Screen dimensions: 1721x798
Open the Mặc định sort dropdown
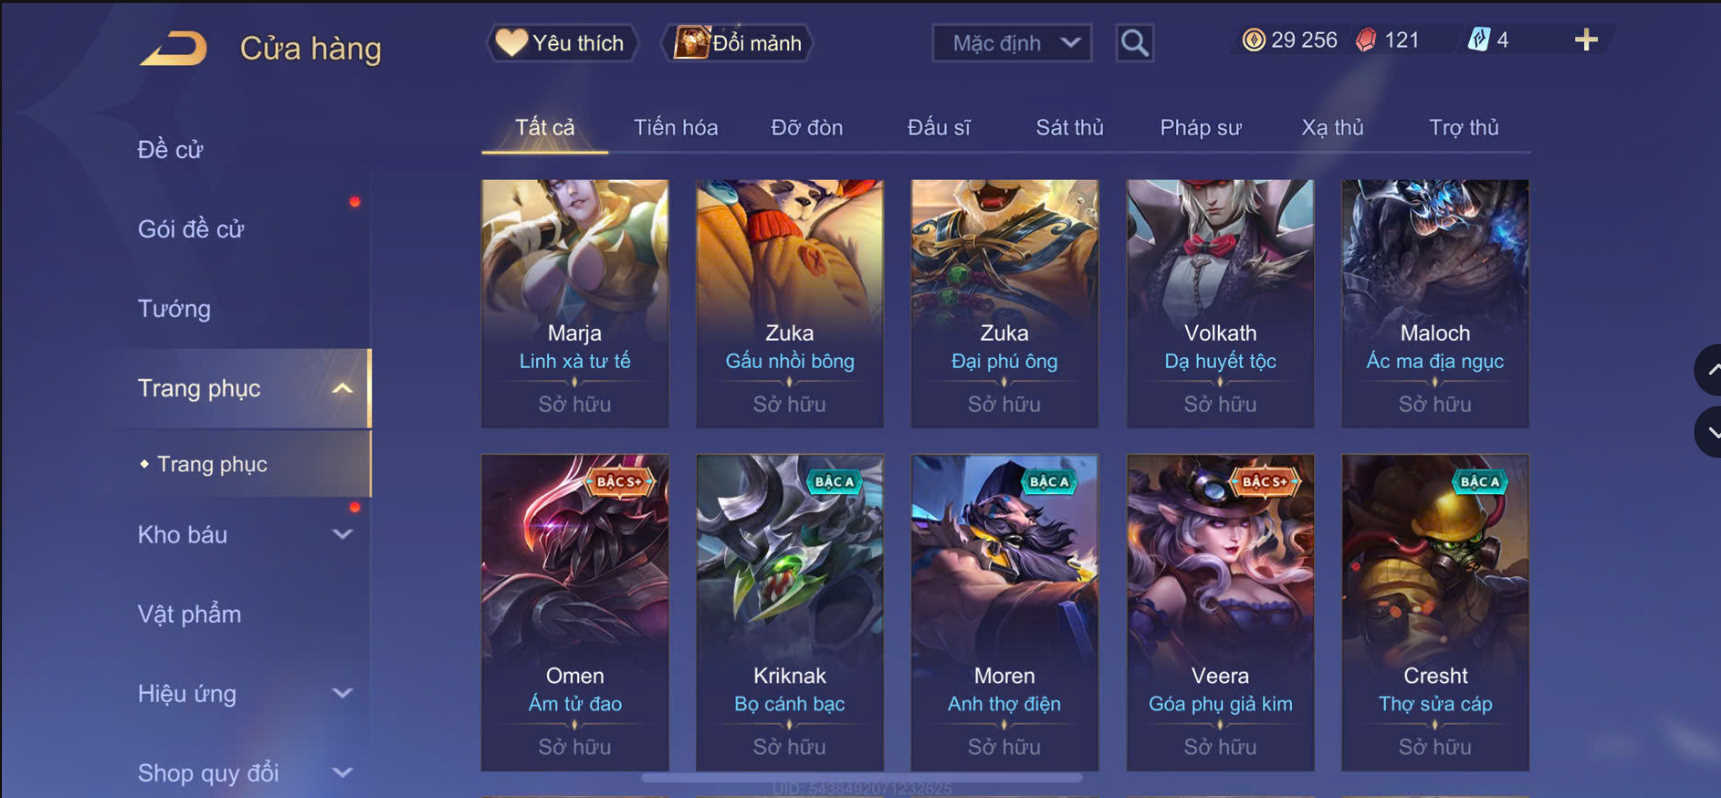pos(1012,43)
